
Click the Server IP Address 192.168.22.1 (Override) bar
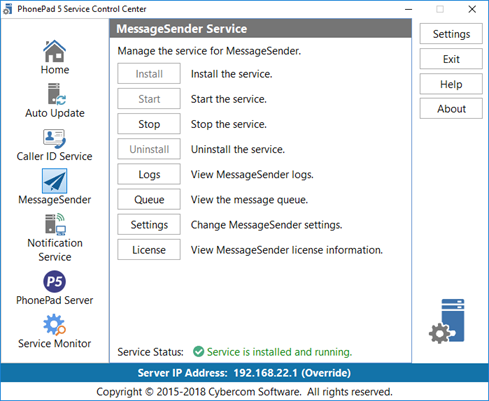click(244, 373)
